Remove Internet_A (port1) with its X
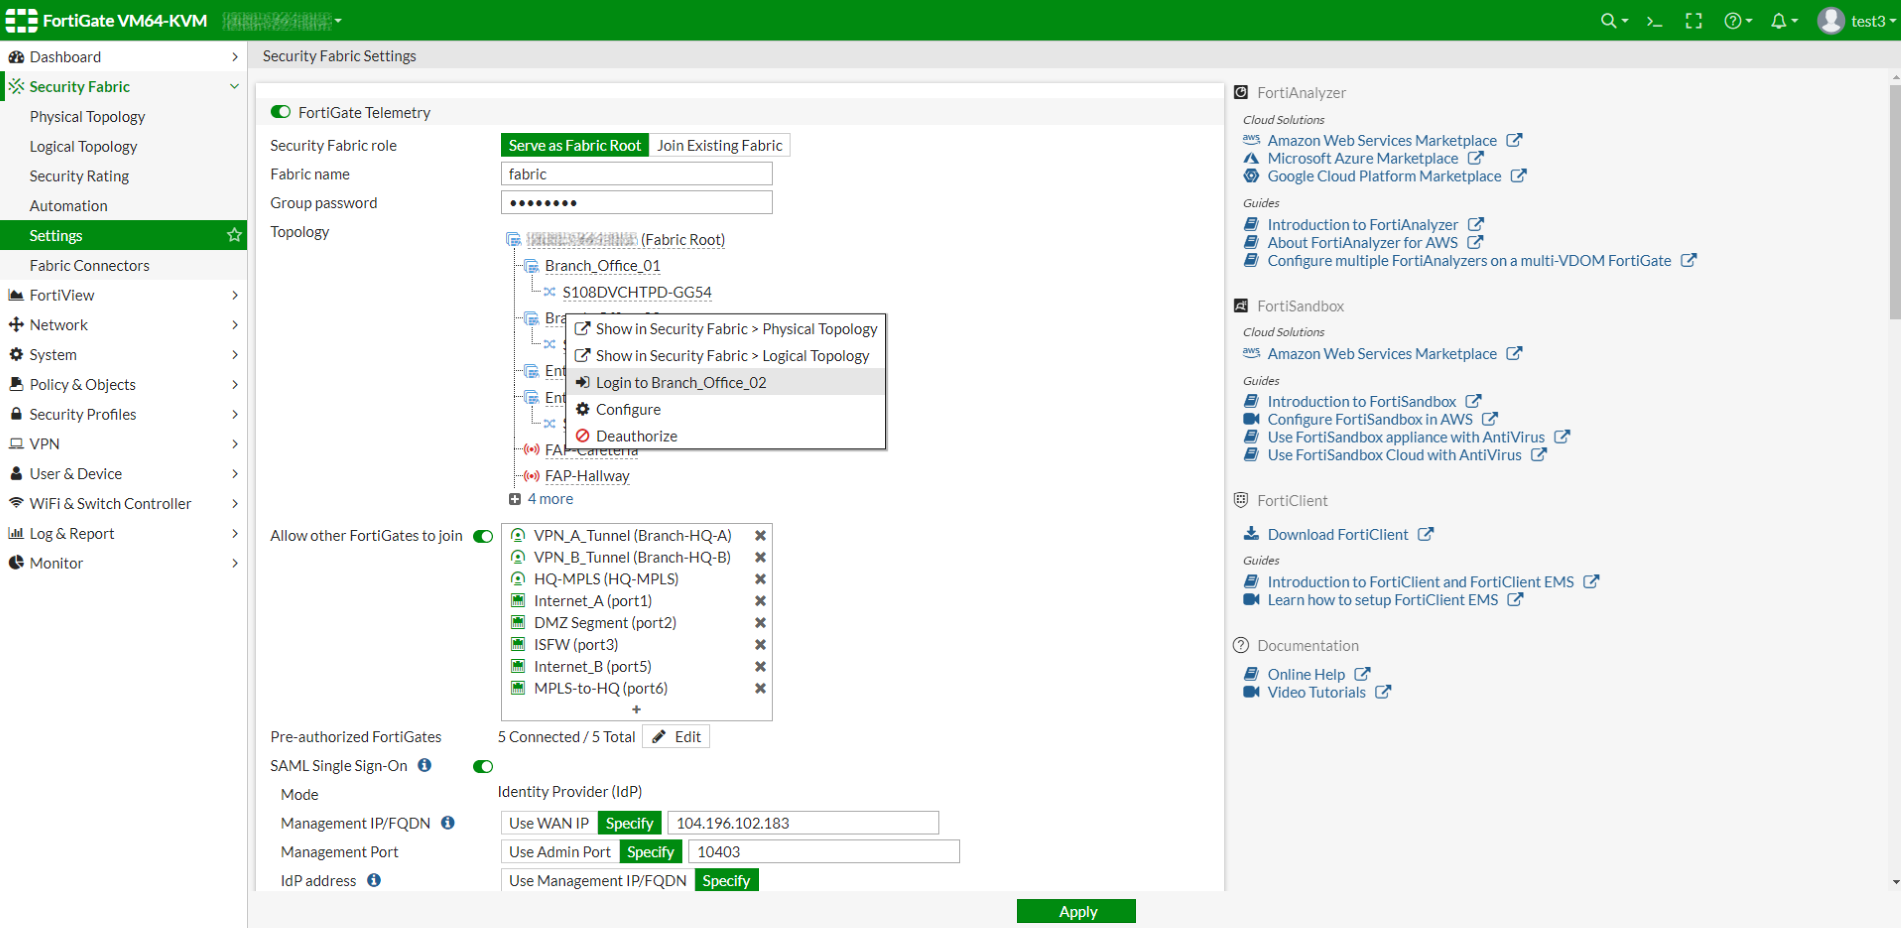 point(760,601)
